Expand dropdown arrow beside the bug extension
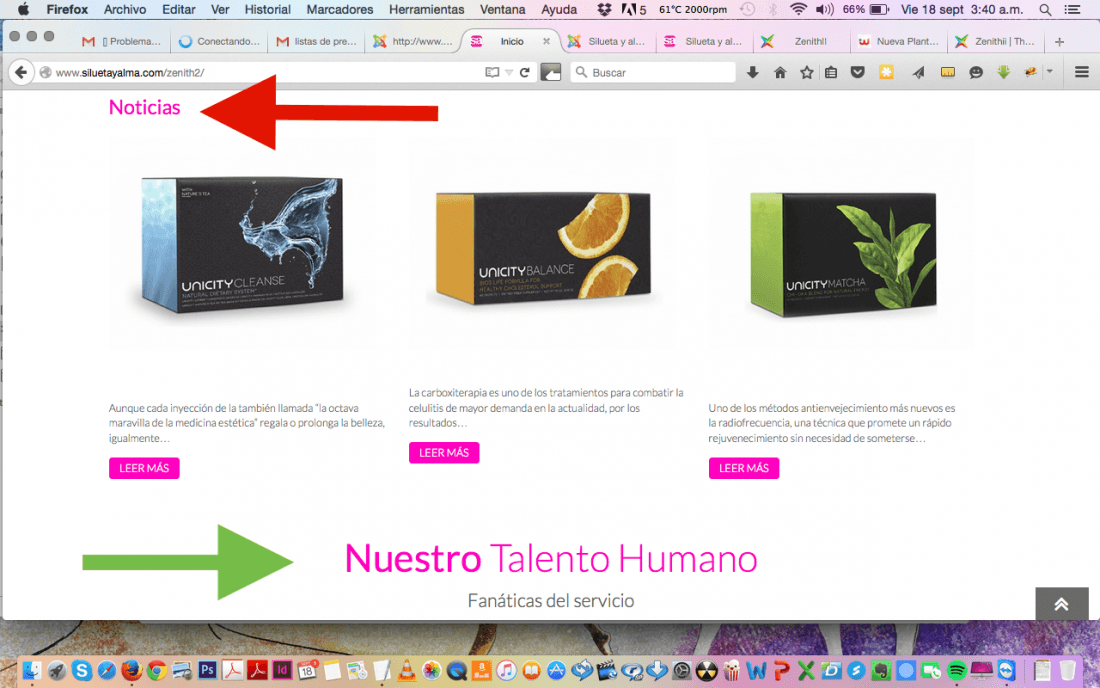The image size is (1100, 688). click(1049, 72)
